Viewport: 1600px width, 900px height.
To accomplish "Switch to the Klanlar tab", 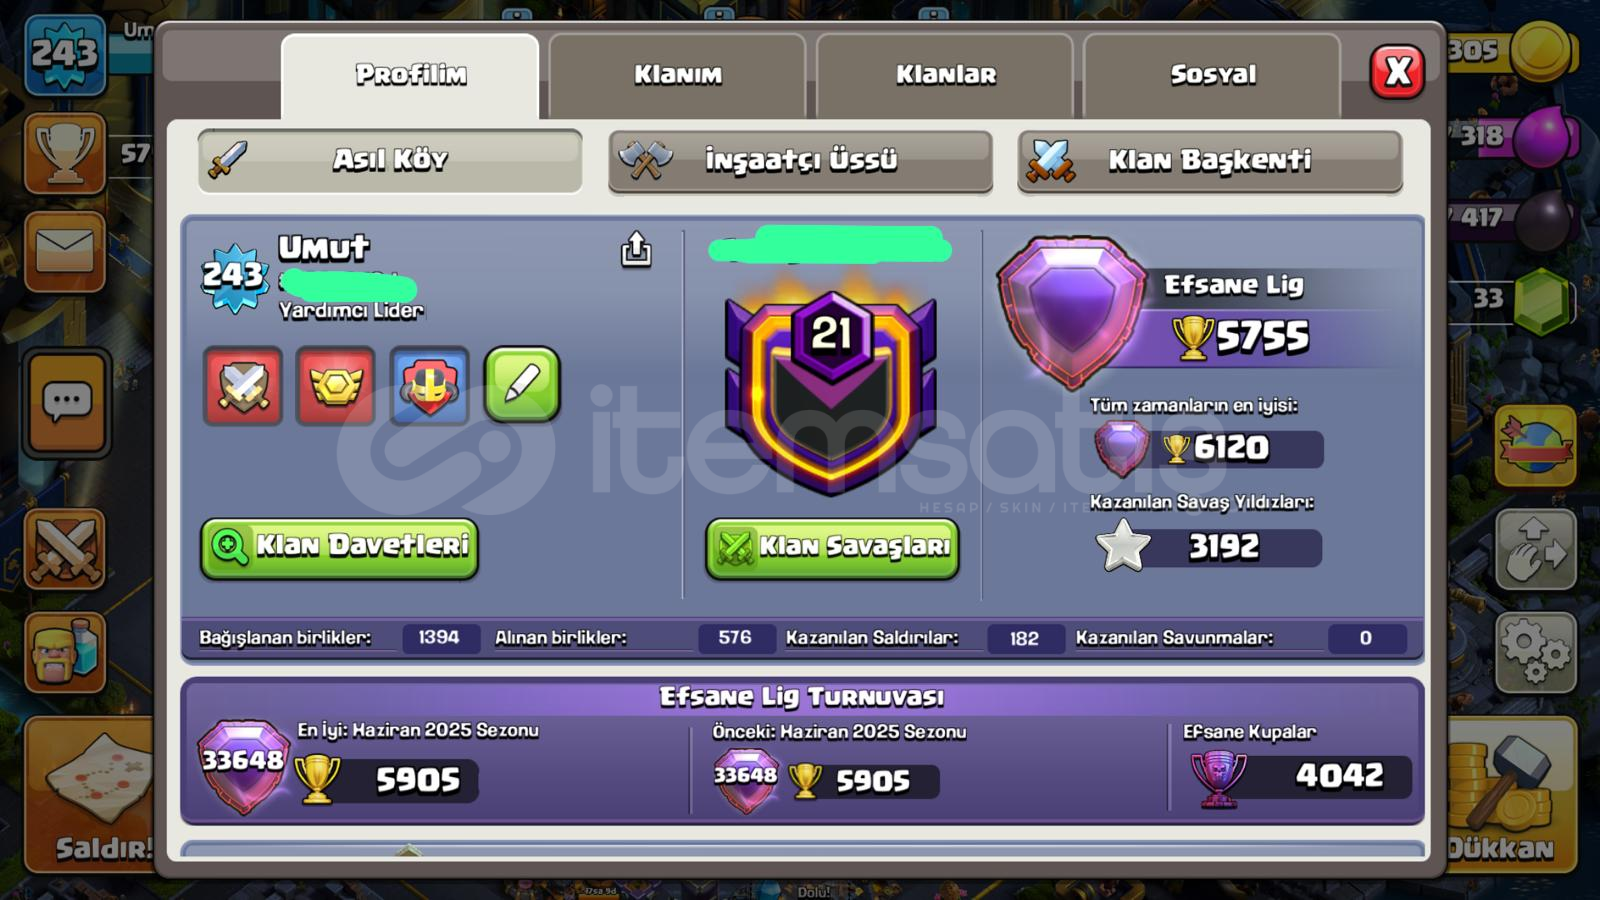I will click(945, 76).
